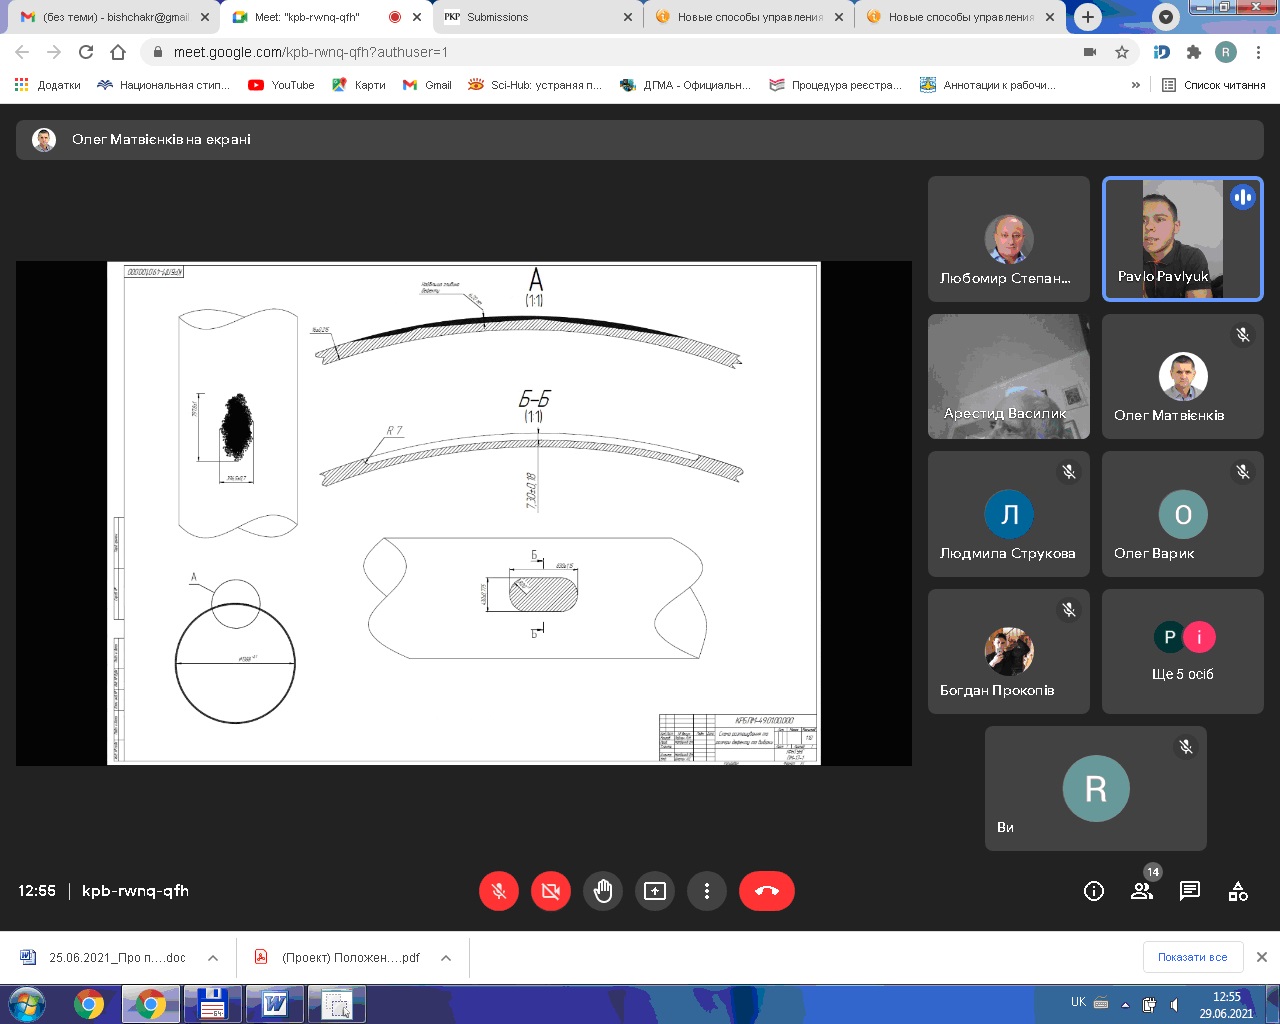
Task: Open the activities icon
Action: coord(1238,891)
